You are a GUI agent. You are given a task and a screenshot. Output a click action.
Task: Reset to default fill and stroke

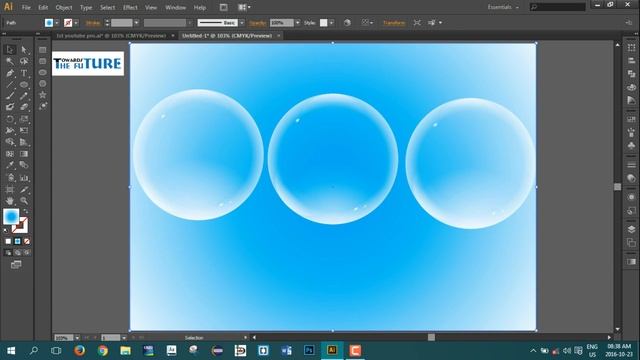(x=6, y=231)
